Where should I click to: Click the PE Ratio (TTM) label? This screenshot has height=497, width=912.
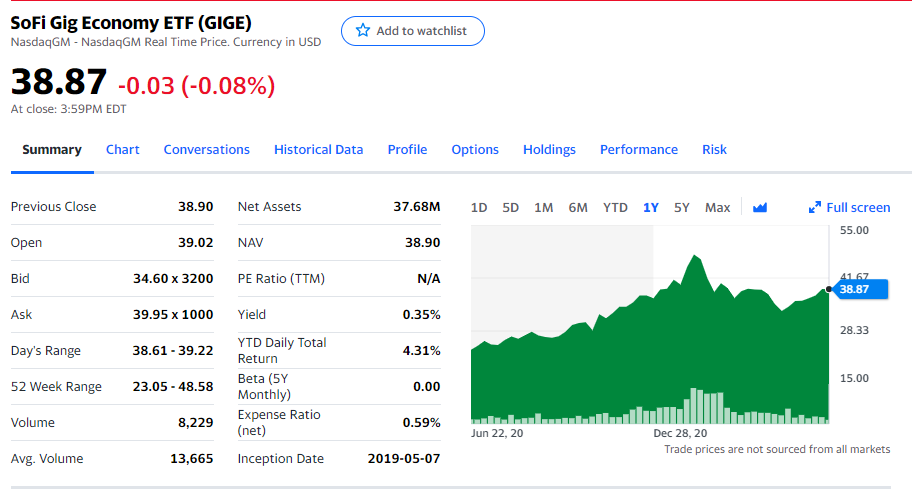pos(281,279)
